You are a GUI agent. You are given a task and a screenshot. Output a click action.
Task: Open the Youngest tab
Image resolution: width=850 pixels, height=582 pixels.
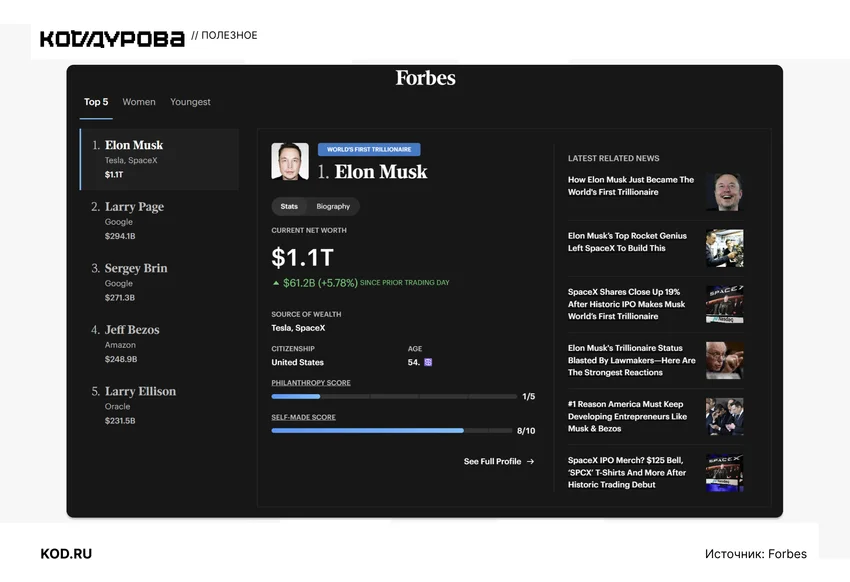190,102
